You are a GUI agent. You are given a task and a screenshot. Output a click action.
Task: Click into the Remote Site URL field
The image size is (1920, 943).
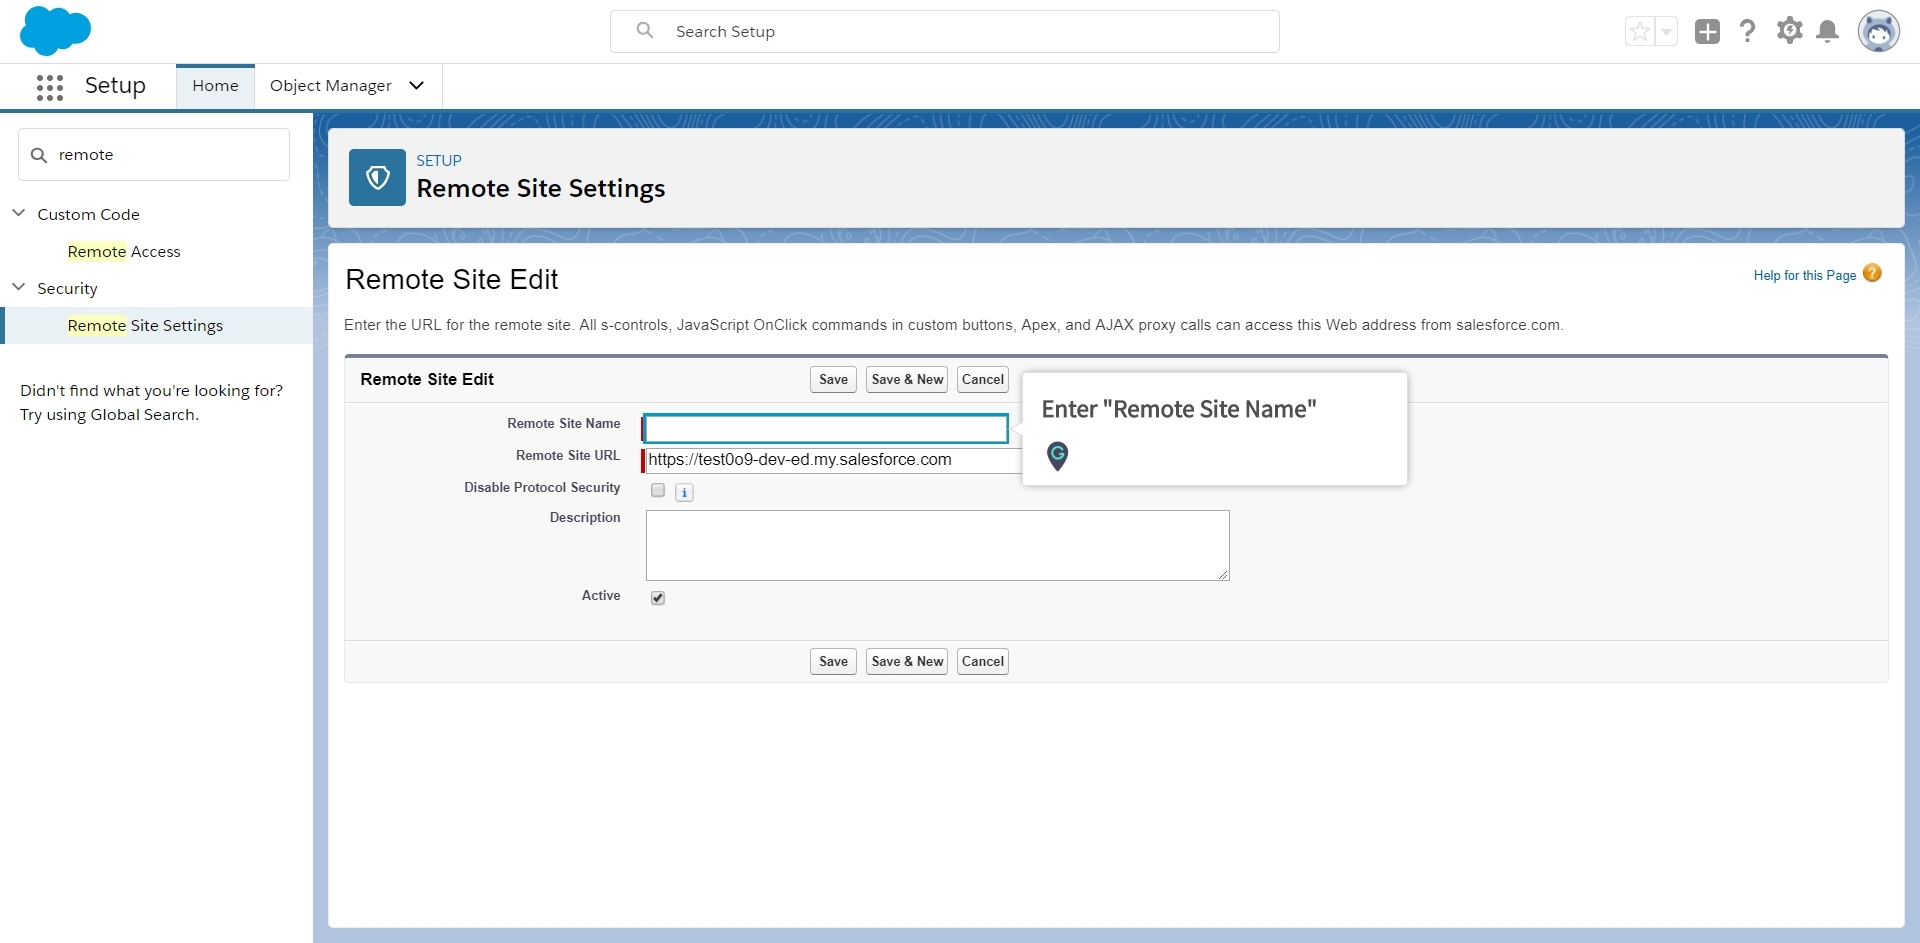pyautogui.click(x=833, y=460)
